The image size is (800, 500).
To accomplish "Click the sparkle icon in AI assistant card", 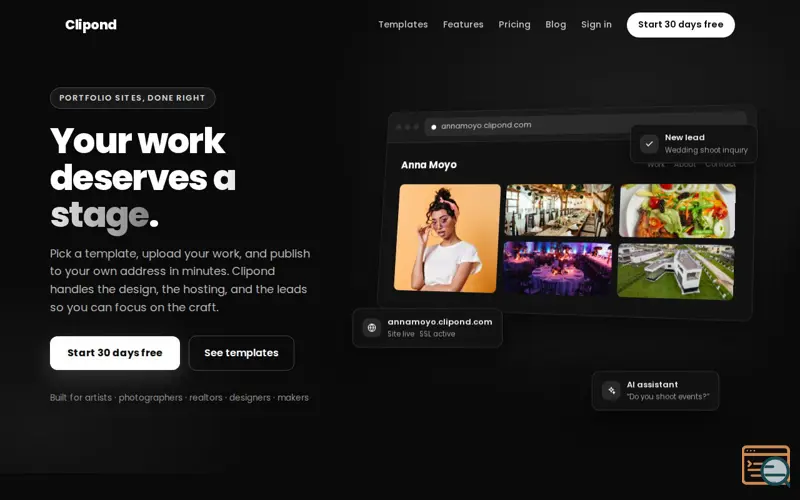I will [x=611, y=390].
